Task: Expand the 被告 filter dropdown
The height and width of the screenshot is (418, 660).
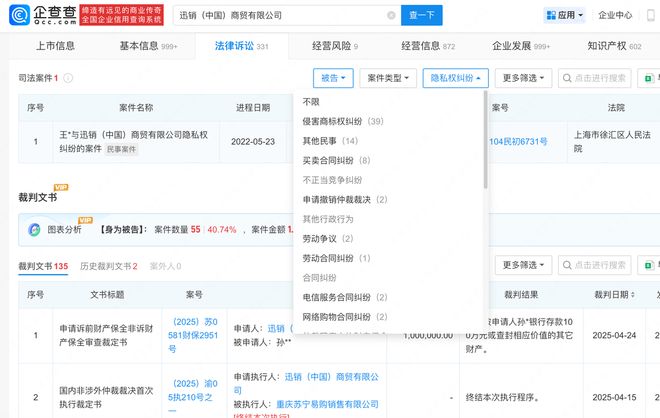Action: [x=333, y=77]
